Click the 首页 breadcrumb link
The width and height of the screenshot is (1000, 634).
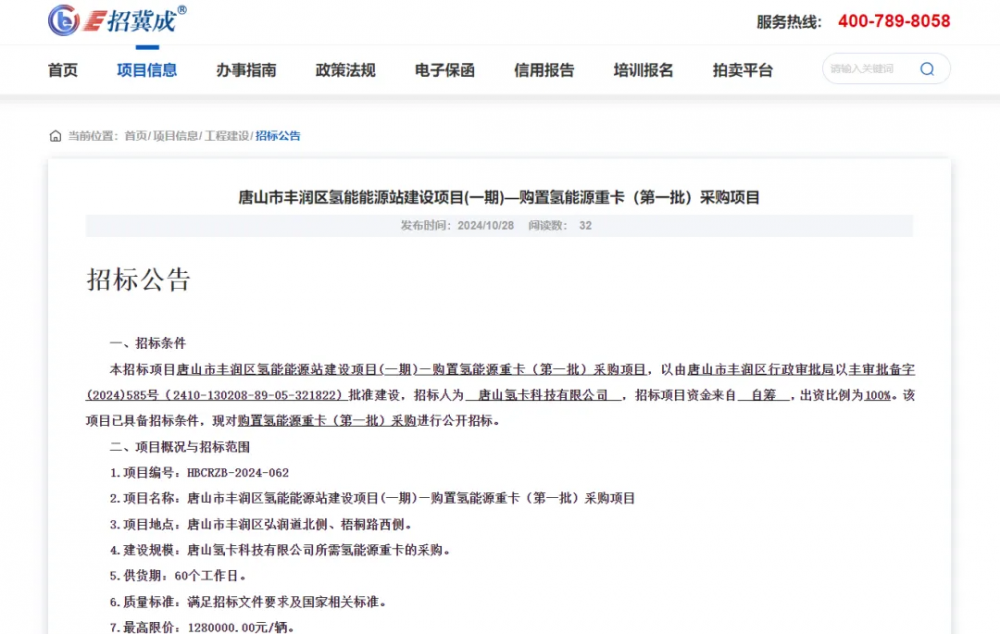tap(135, 136)
